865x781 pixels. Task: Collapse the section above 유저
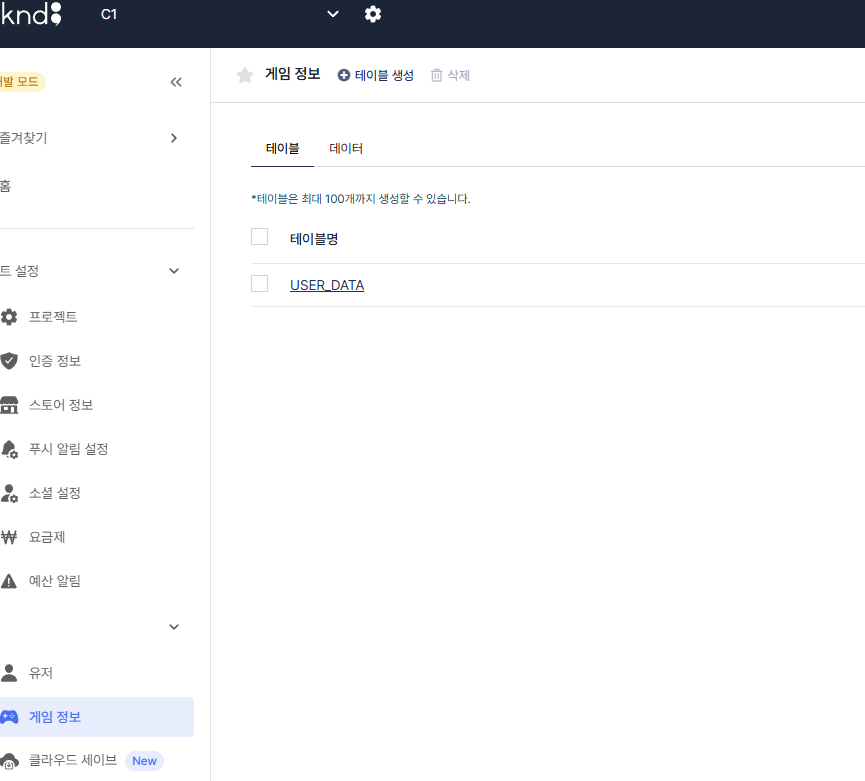[x=174, y=627]
